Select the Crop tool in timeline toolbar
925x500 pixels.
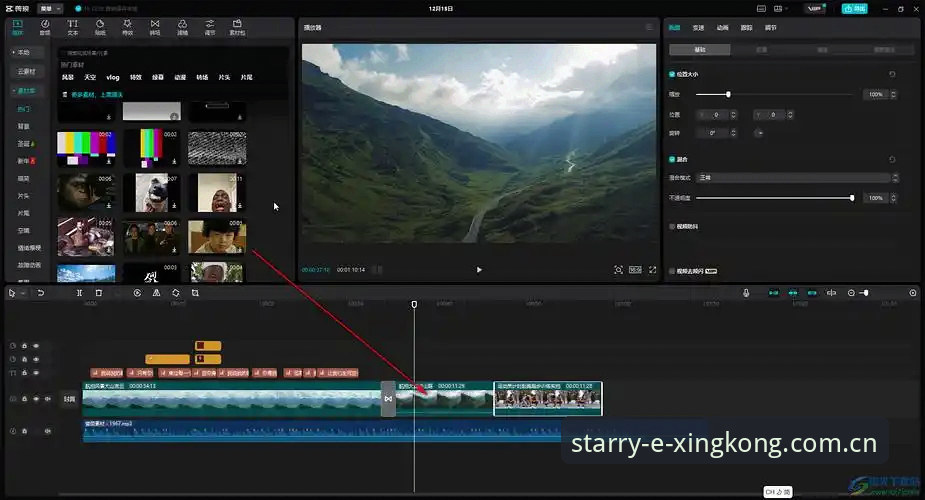coord(195,293)
